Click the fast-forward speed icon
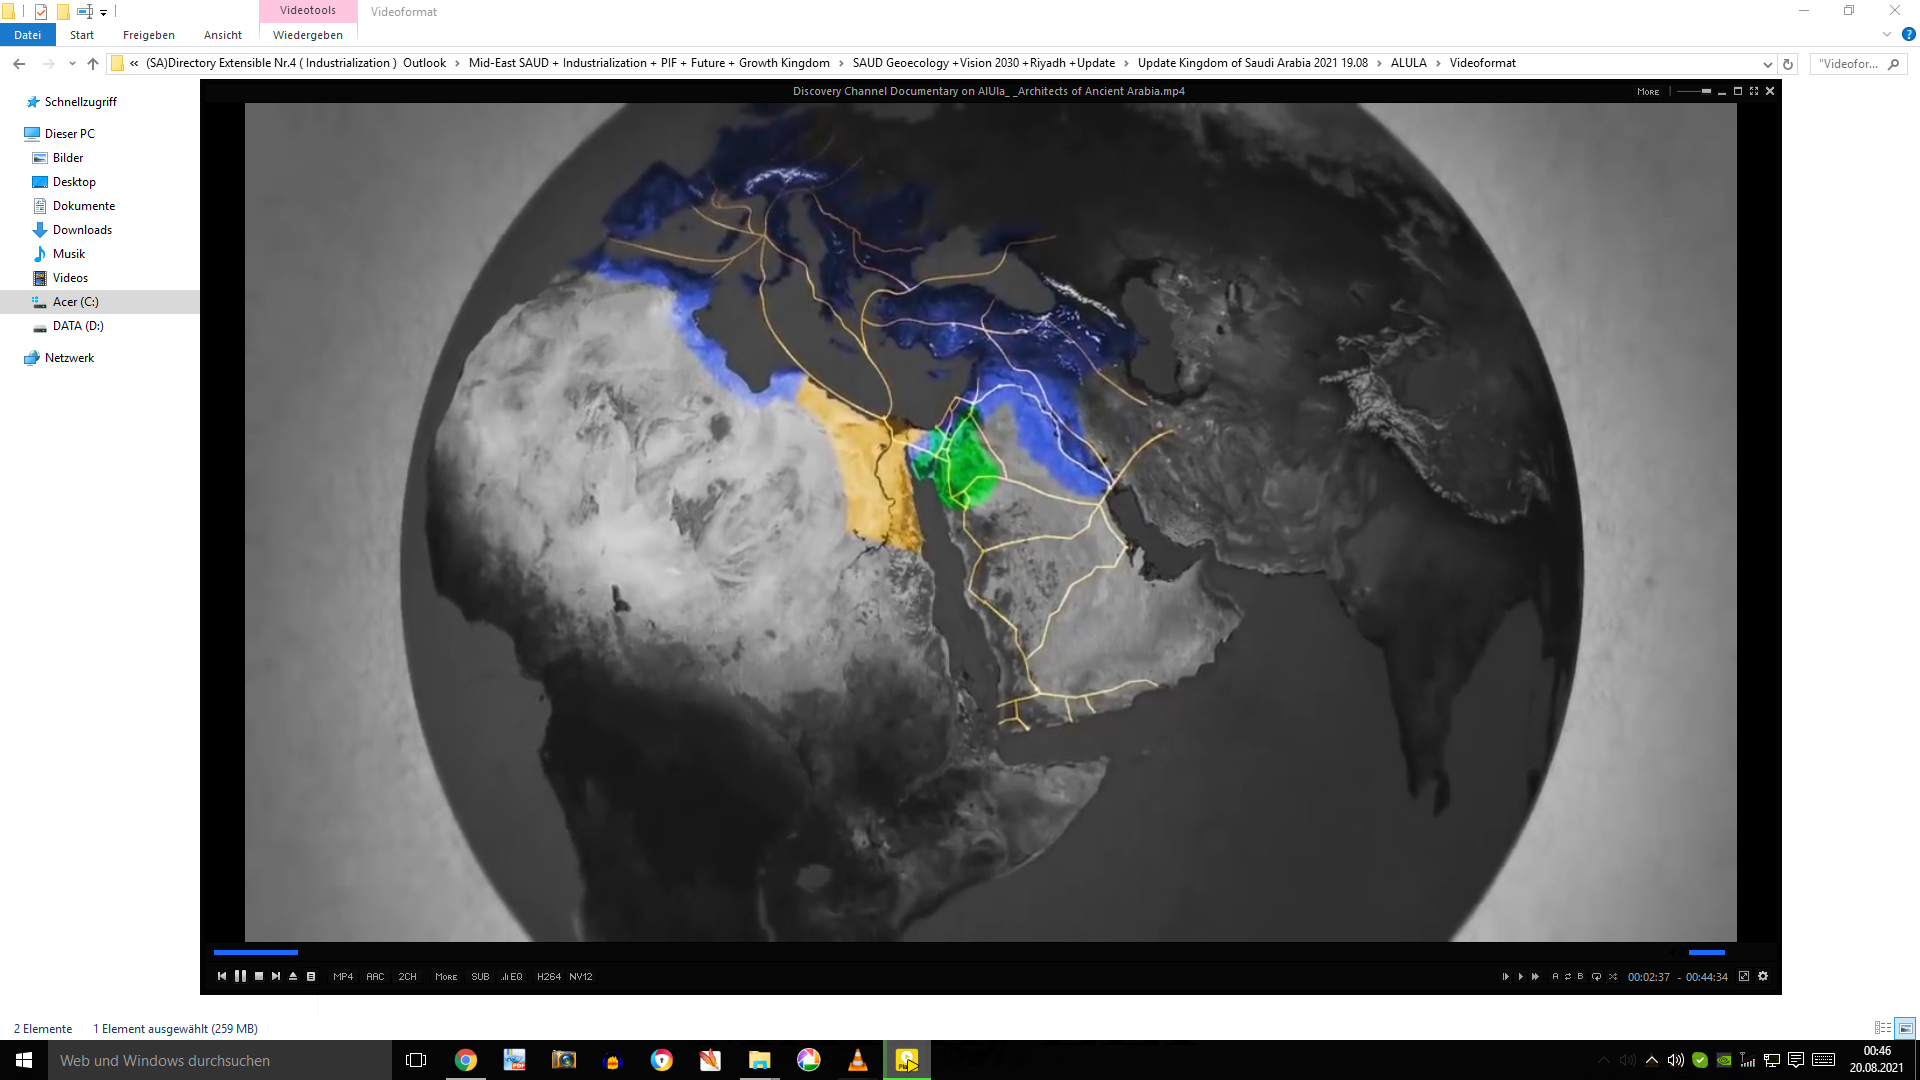The width and height of the screenshot is (1920, 1080). (1536, 977)
